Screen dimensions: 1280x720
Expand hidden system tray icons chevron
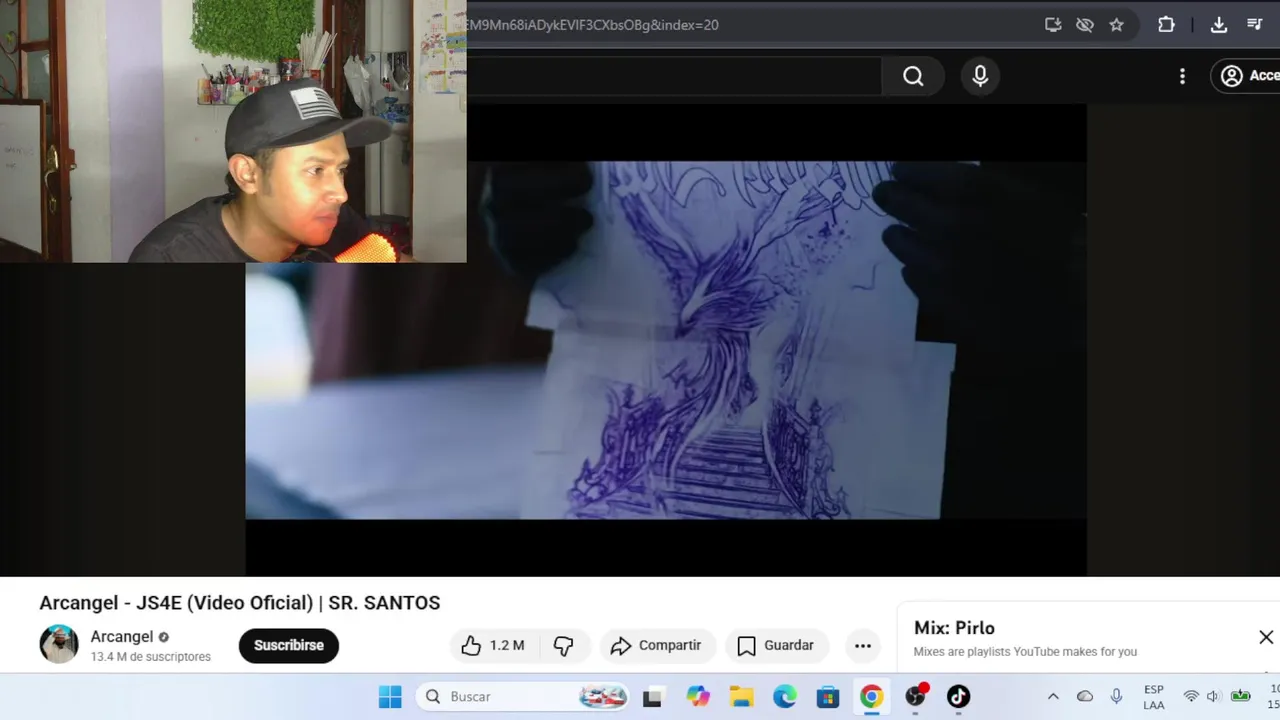(x=1053, y=697)
